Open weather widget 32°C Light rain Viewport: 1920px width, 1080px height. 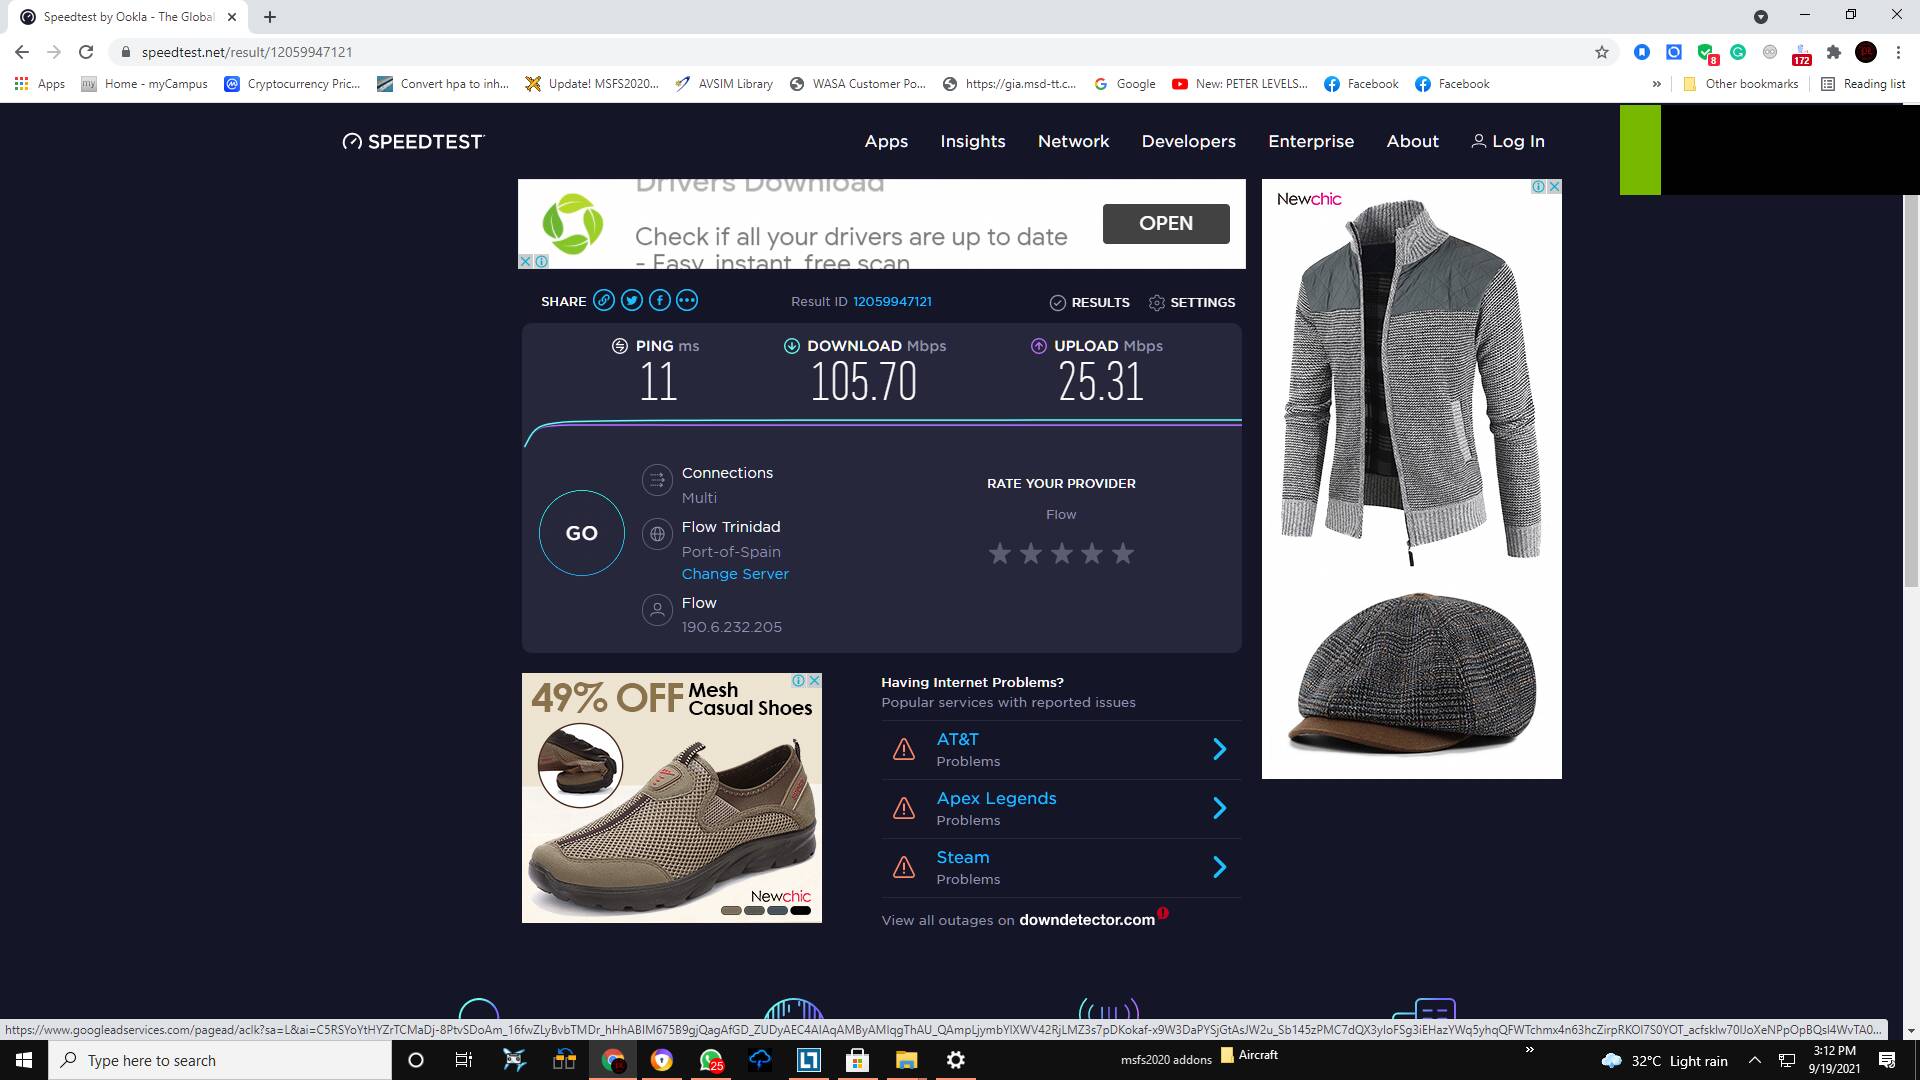[x=1664, y=1060]
